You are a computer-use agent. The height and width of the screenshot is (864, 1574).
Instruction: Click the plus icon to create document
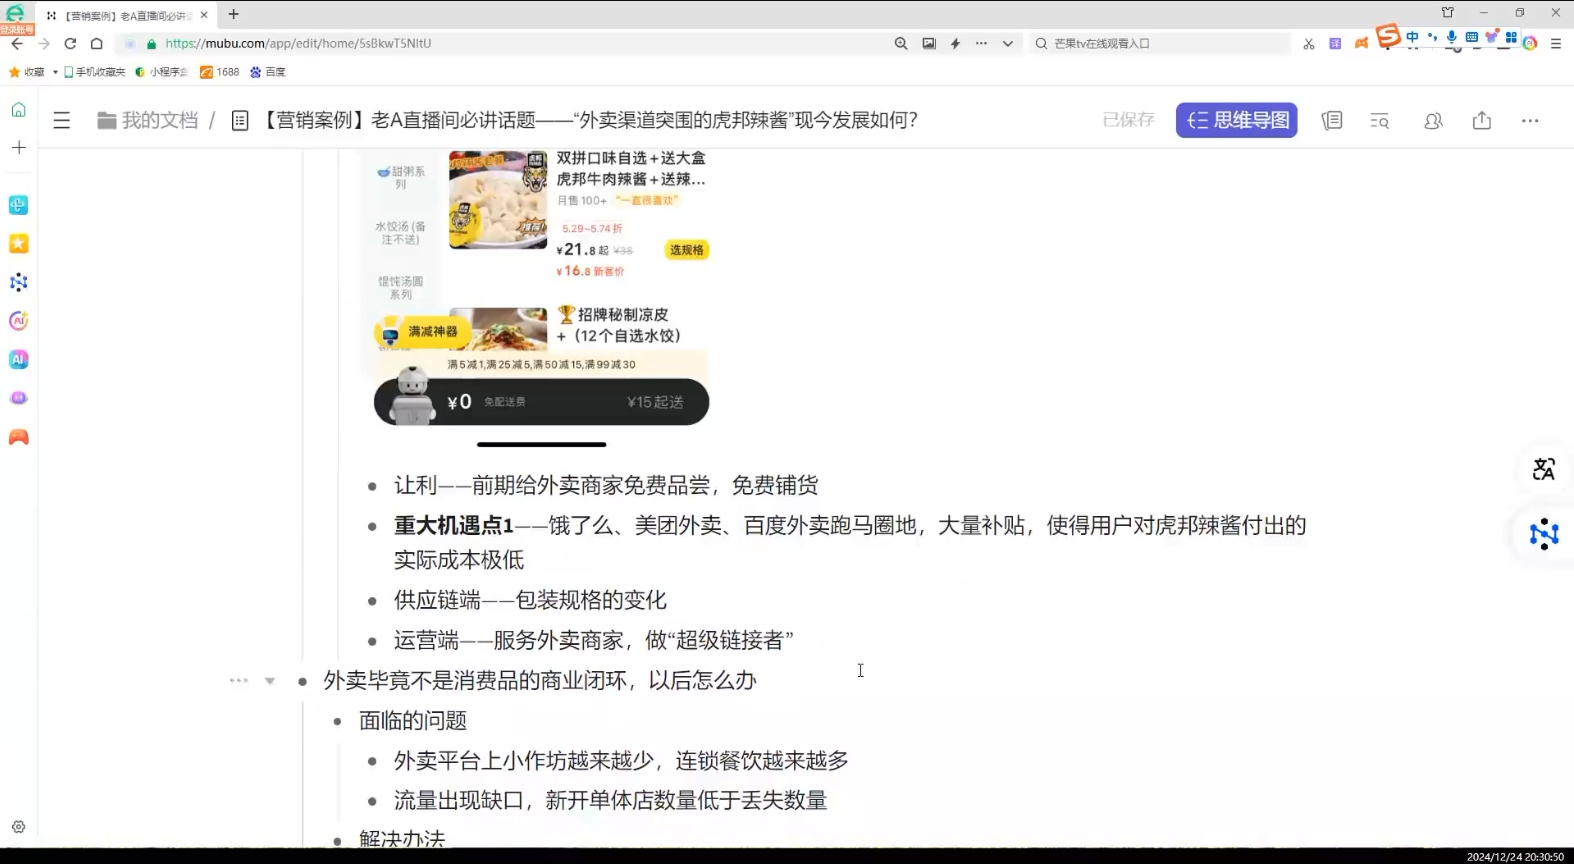pyautogui.click(x=18, y=148)
